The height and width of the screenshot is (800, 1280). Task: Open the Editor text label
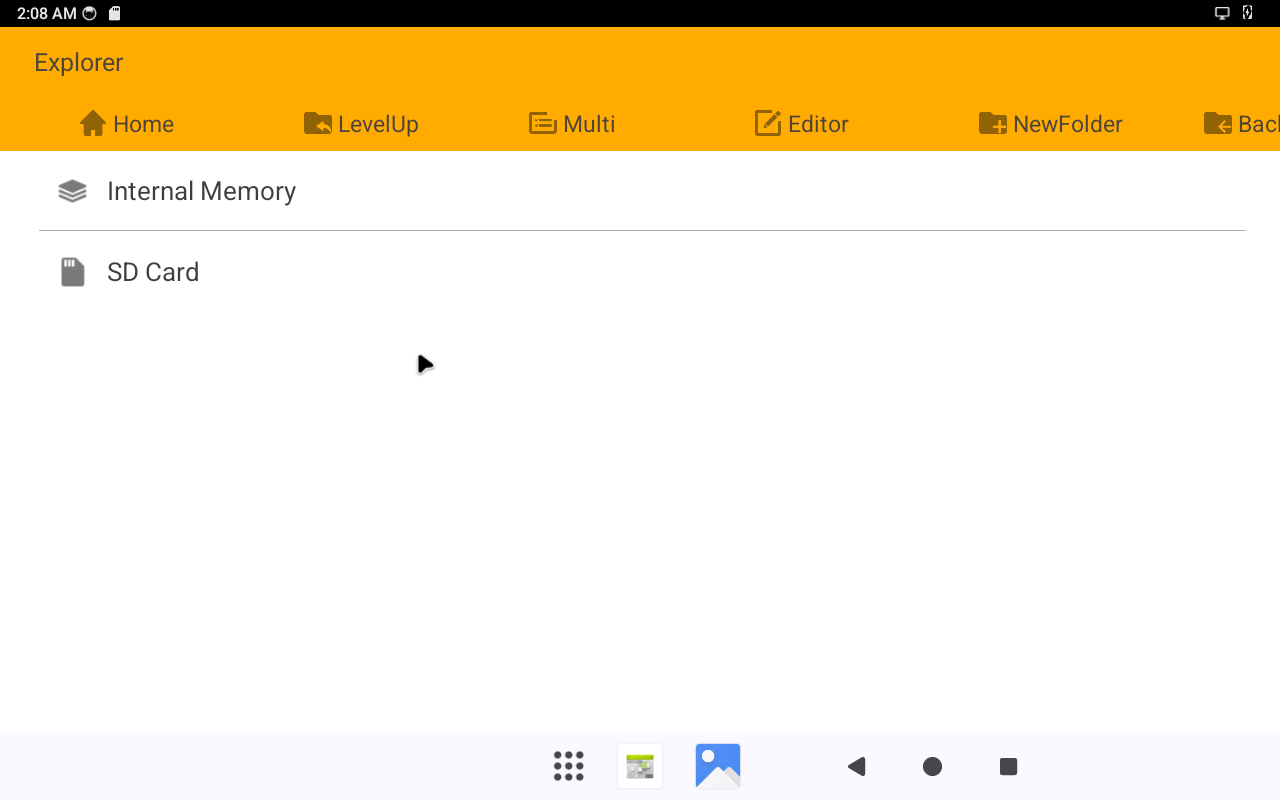pyautogui.click(x=818, y=124)
